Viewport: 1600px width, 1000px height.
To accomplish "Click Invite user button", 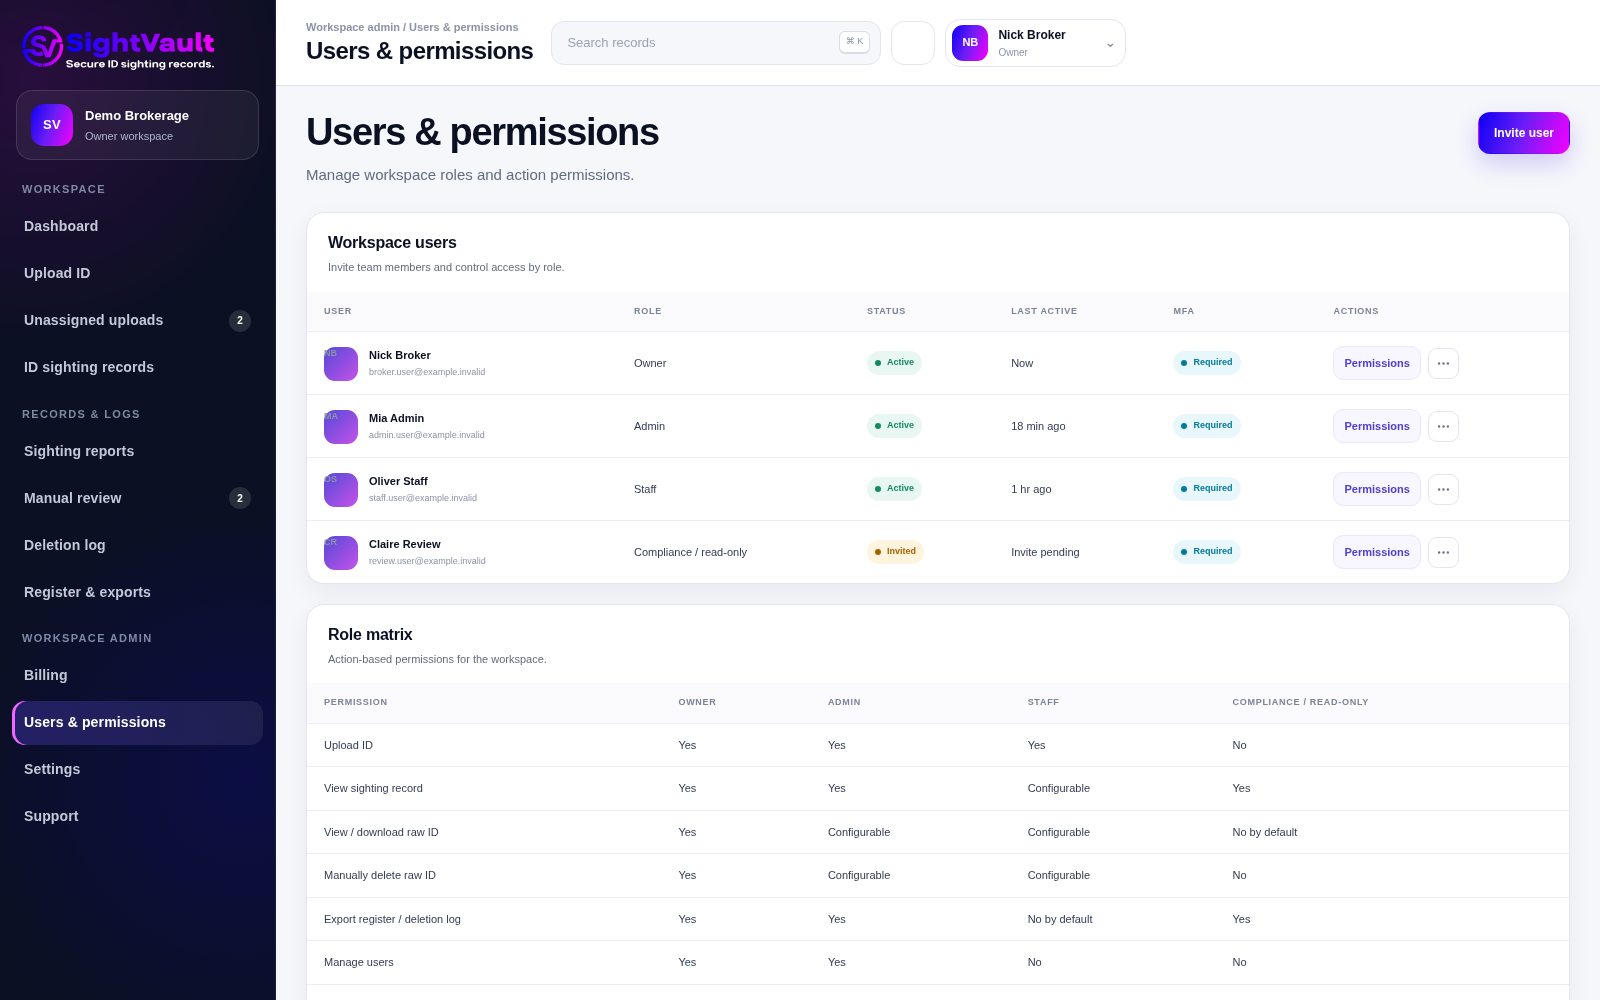I will (x=1524, y=133).
